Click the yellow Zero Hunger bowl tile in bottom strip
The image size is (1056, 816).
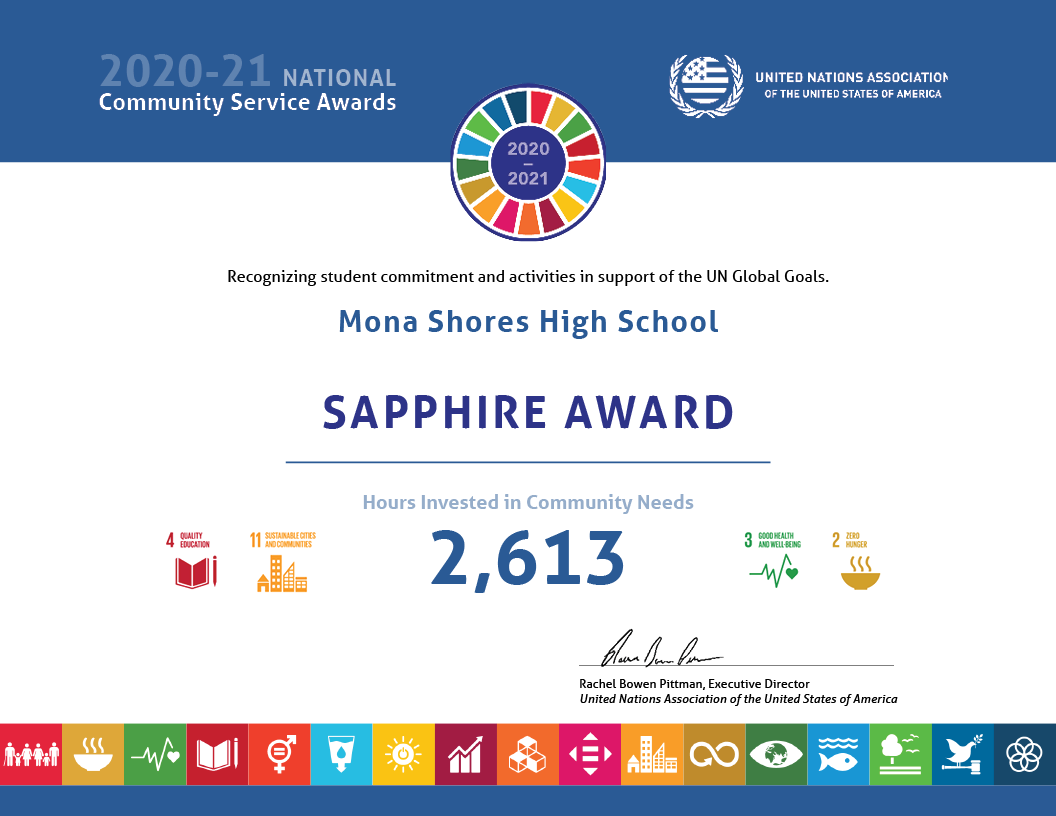point(93,754)
